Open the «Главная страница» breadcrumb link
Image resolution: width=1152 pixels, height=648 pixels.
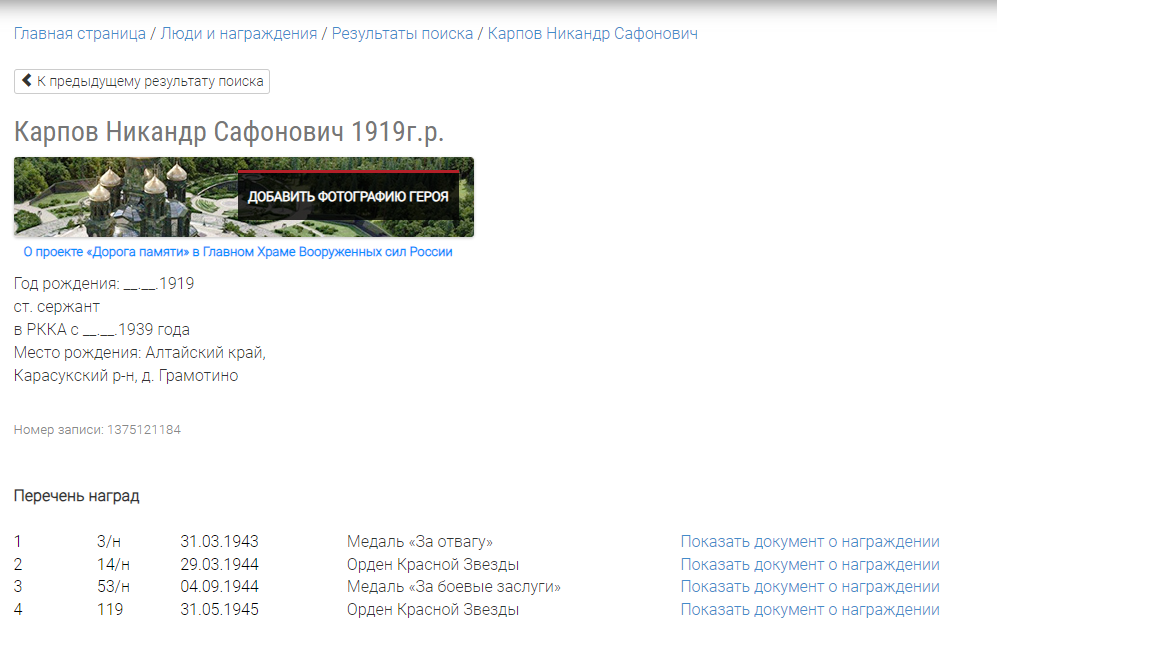tap(80, 33)
